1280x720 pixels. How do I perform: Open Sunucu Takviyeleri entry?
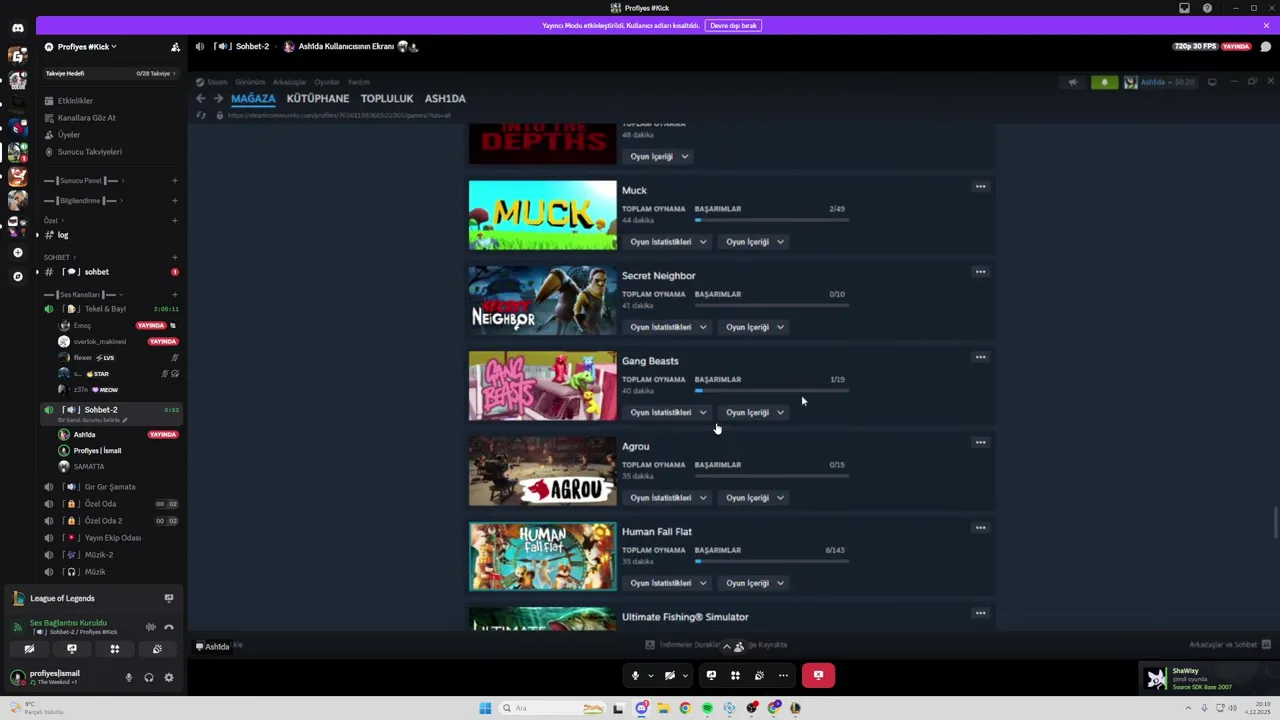point(89,152)
